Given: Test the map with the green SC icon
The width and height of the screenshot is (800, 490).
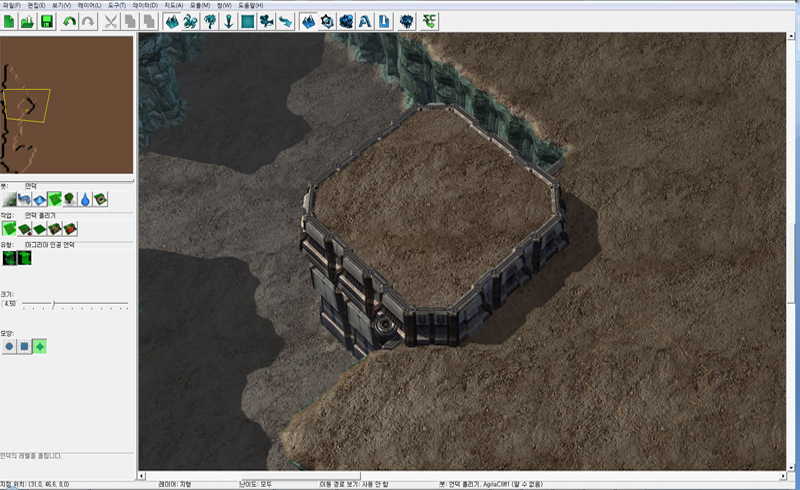Looking at the screenshot, I should point(430,21).
